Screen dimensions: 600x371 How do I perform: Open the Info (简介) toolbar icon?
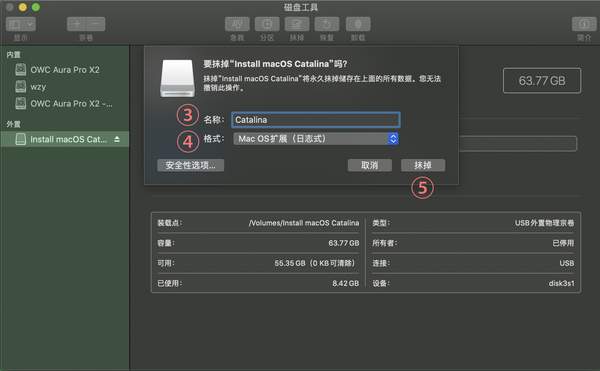pos(584,24)
